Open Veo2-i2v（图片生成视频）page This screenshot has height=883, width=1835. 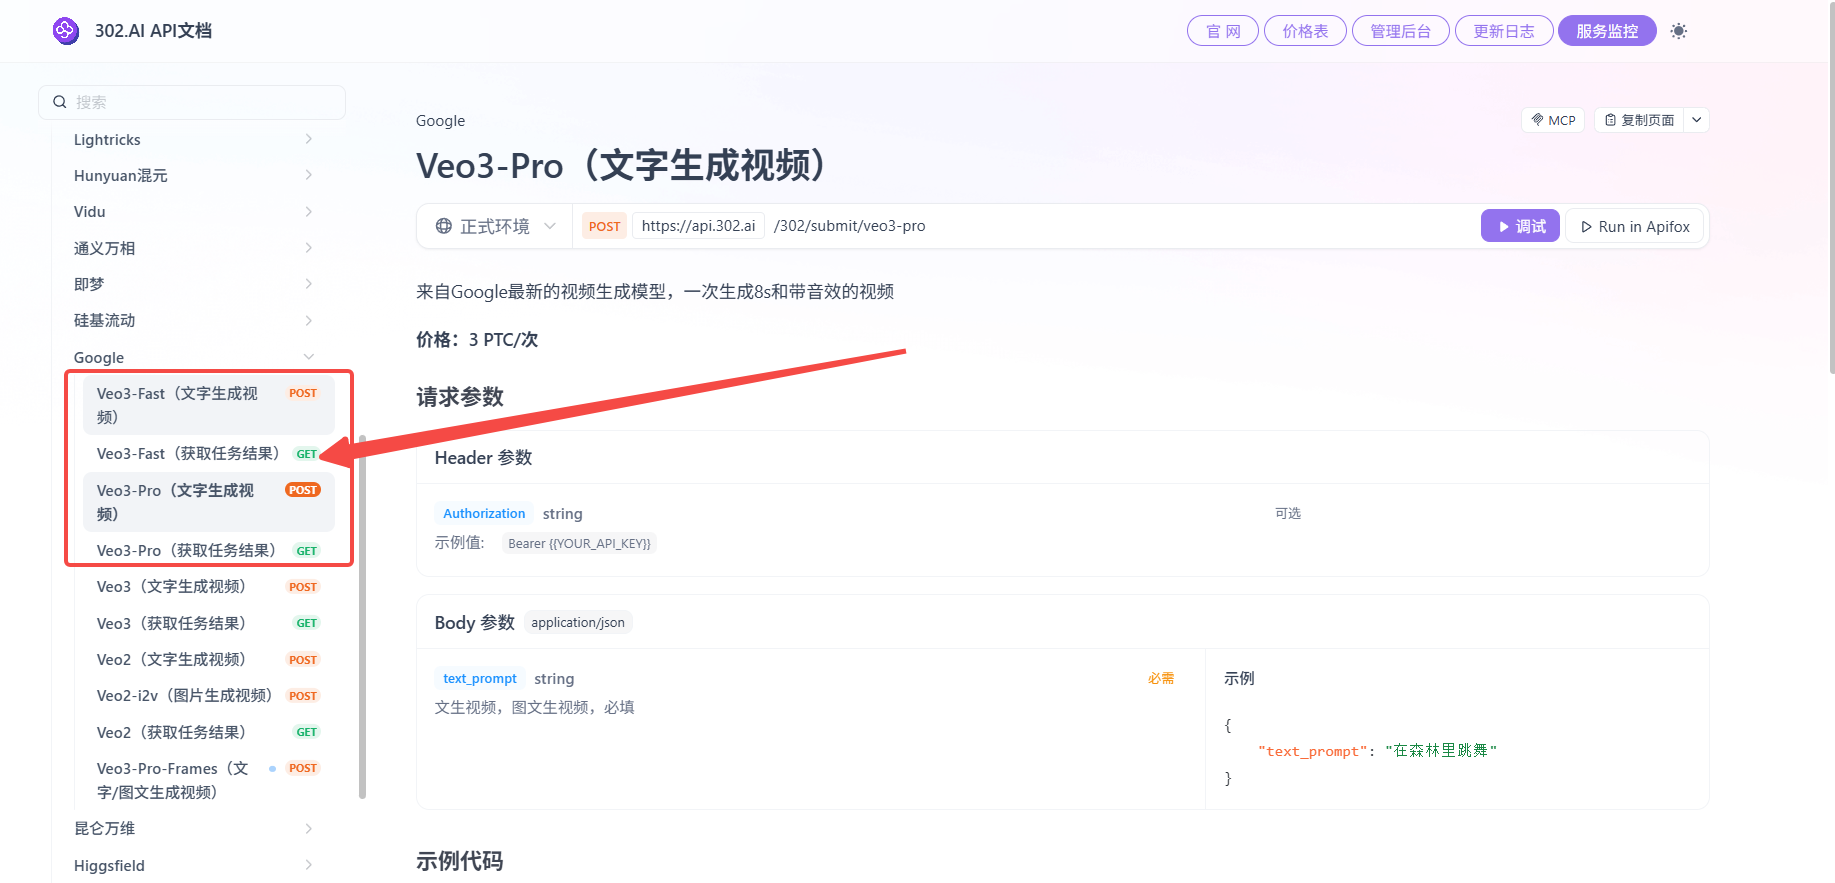coord(208,695)
